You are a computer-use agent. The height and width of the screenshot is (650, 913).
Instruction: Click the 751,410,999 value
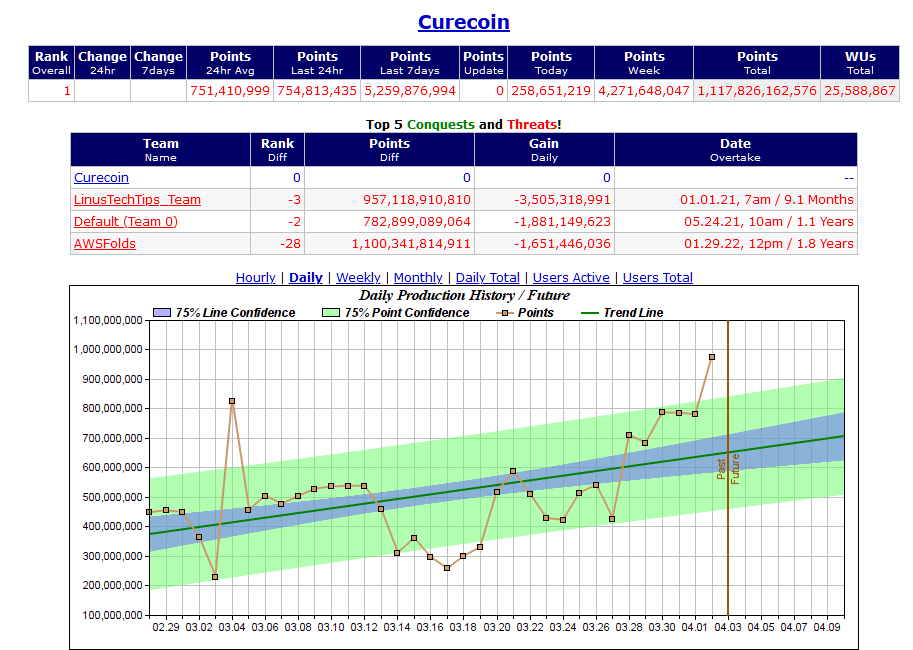230,91
